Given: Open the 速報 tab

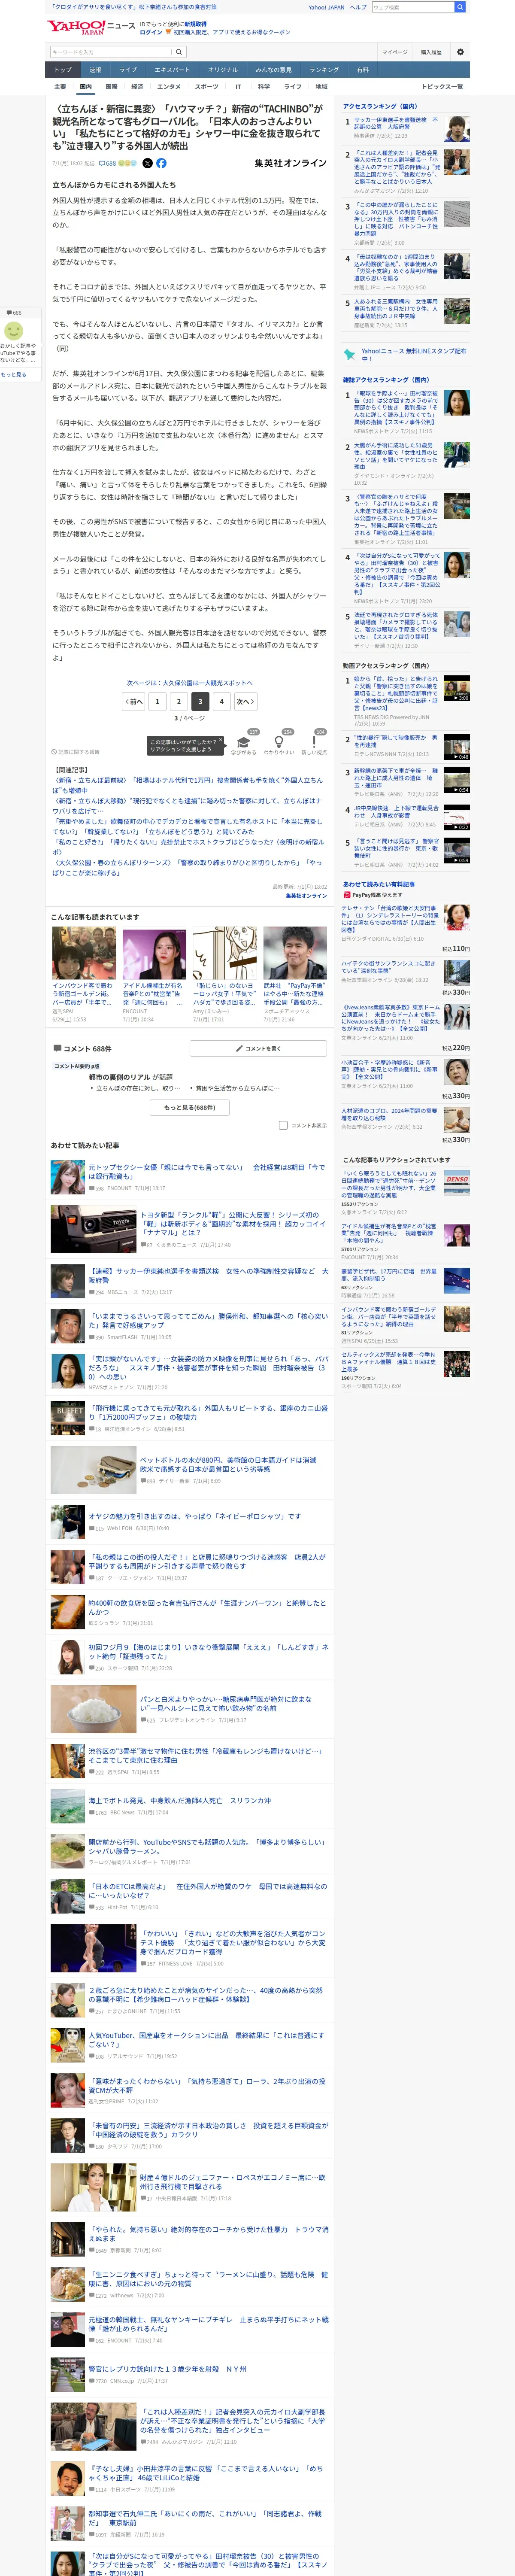Looking at the screenshot, I should (x=95, y=70).
